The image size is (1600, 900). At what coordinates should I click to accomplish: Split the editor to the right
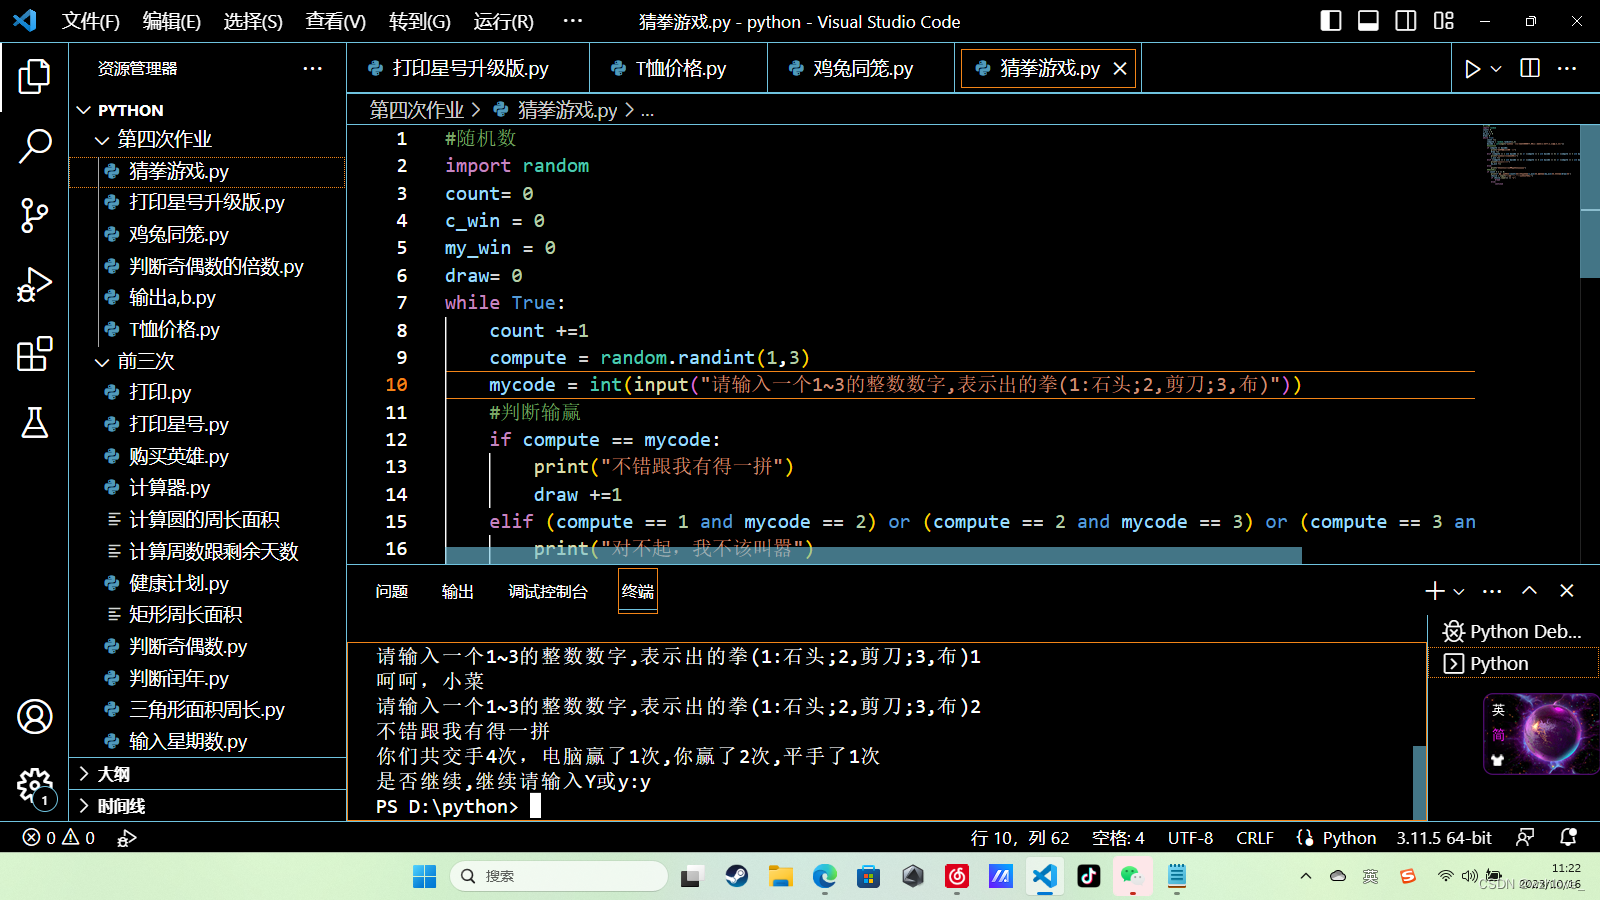point(1530,68)
